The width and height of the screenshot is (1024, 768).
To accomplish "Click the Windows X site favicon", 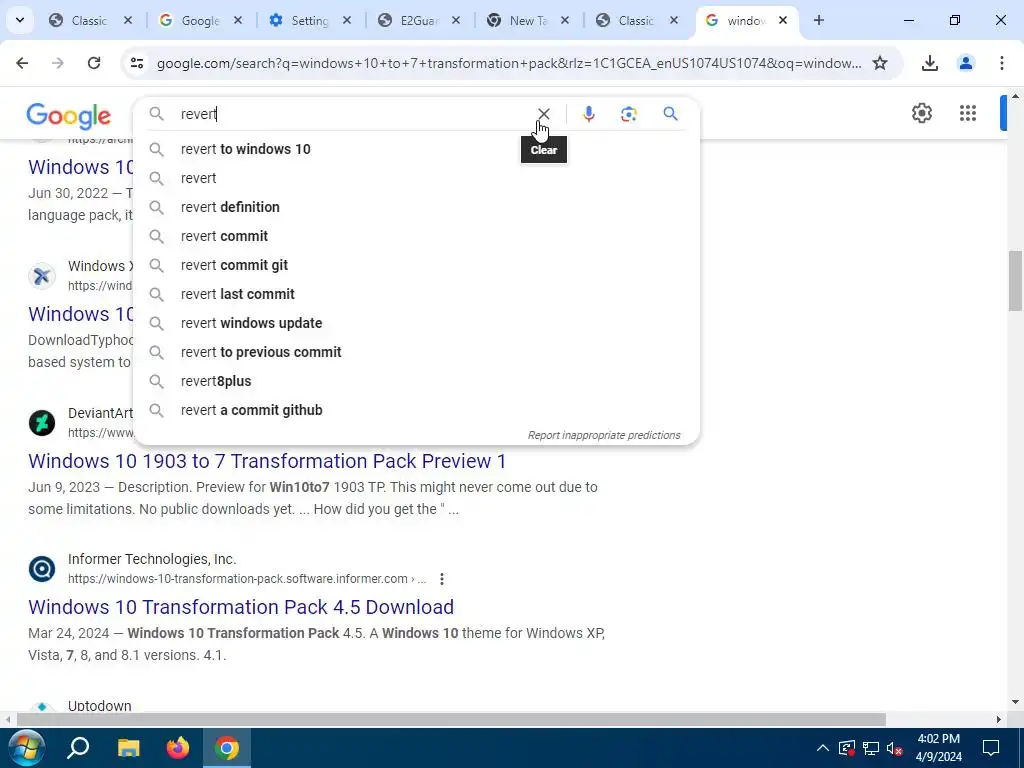I will coord(42,276).
